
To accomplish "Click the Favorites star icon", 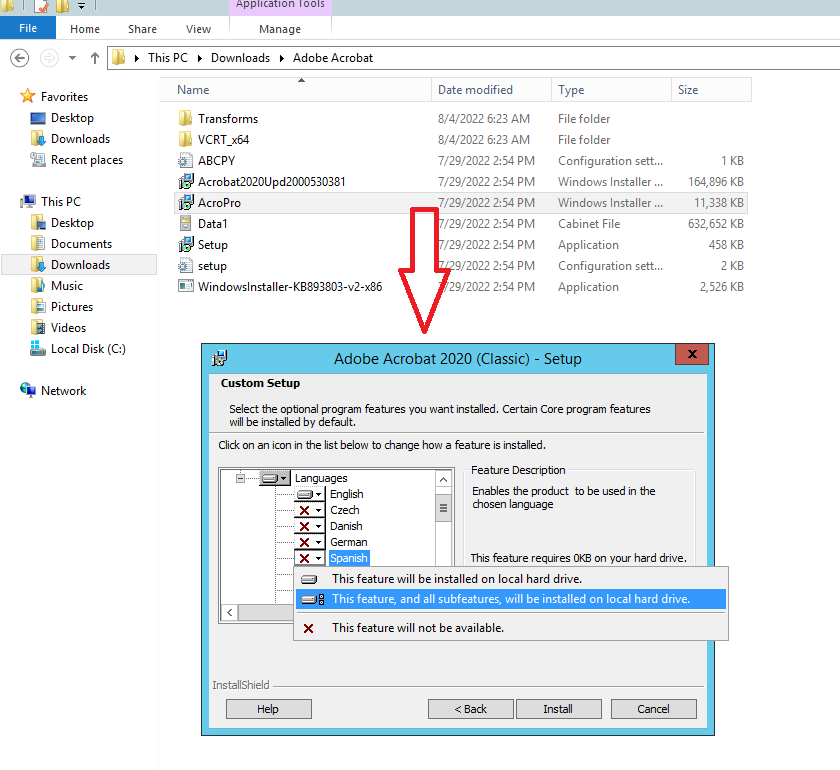I will pyautogui.click(x=27, y=96).
